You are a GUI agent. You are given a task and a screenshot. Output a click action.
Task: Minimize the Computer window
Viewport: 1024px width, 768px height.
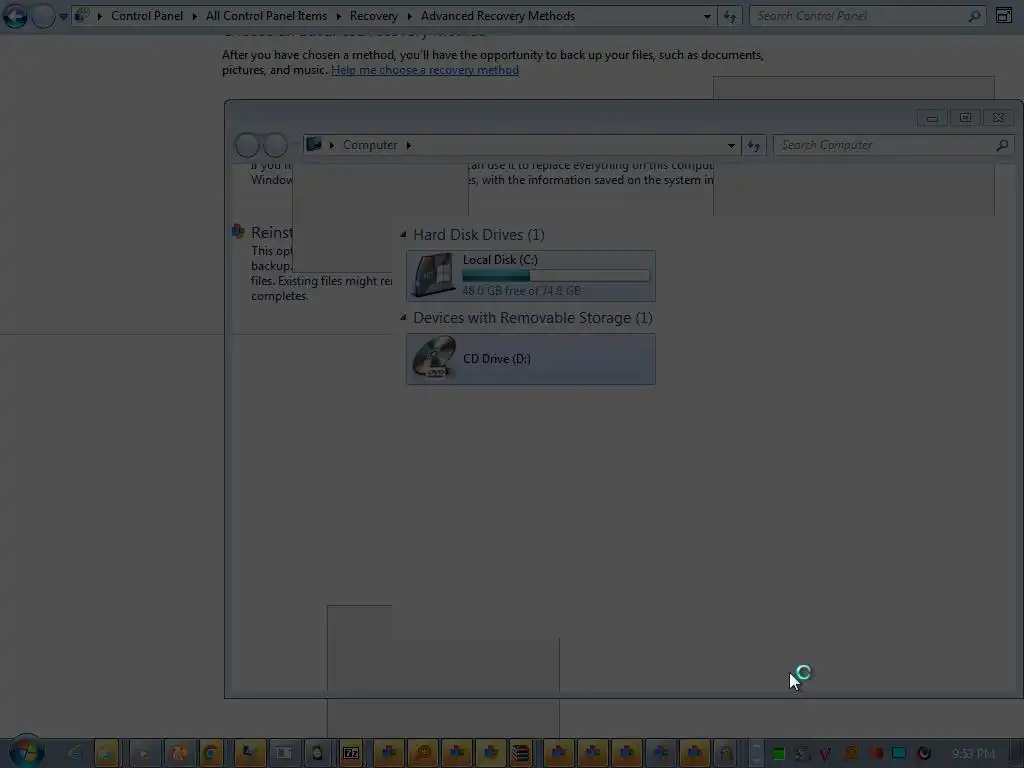[x=933, y=118]
